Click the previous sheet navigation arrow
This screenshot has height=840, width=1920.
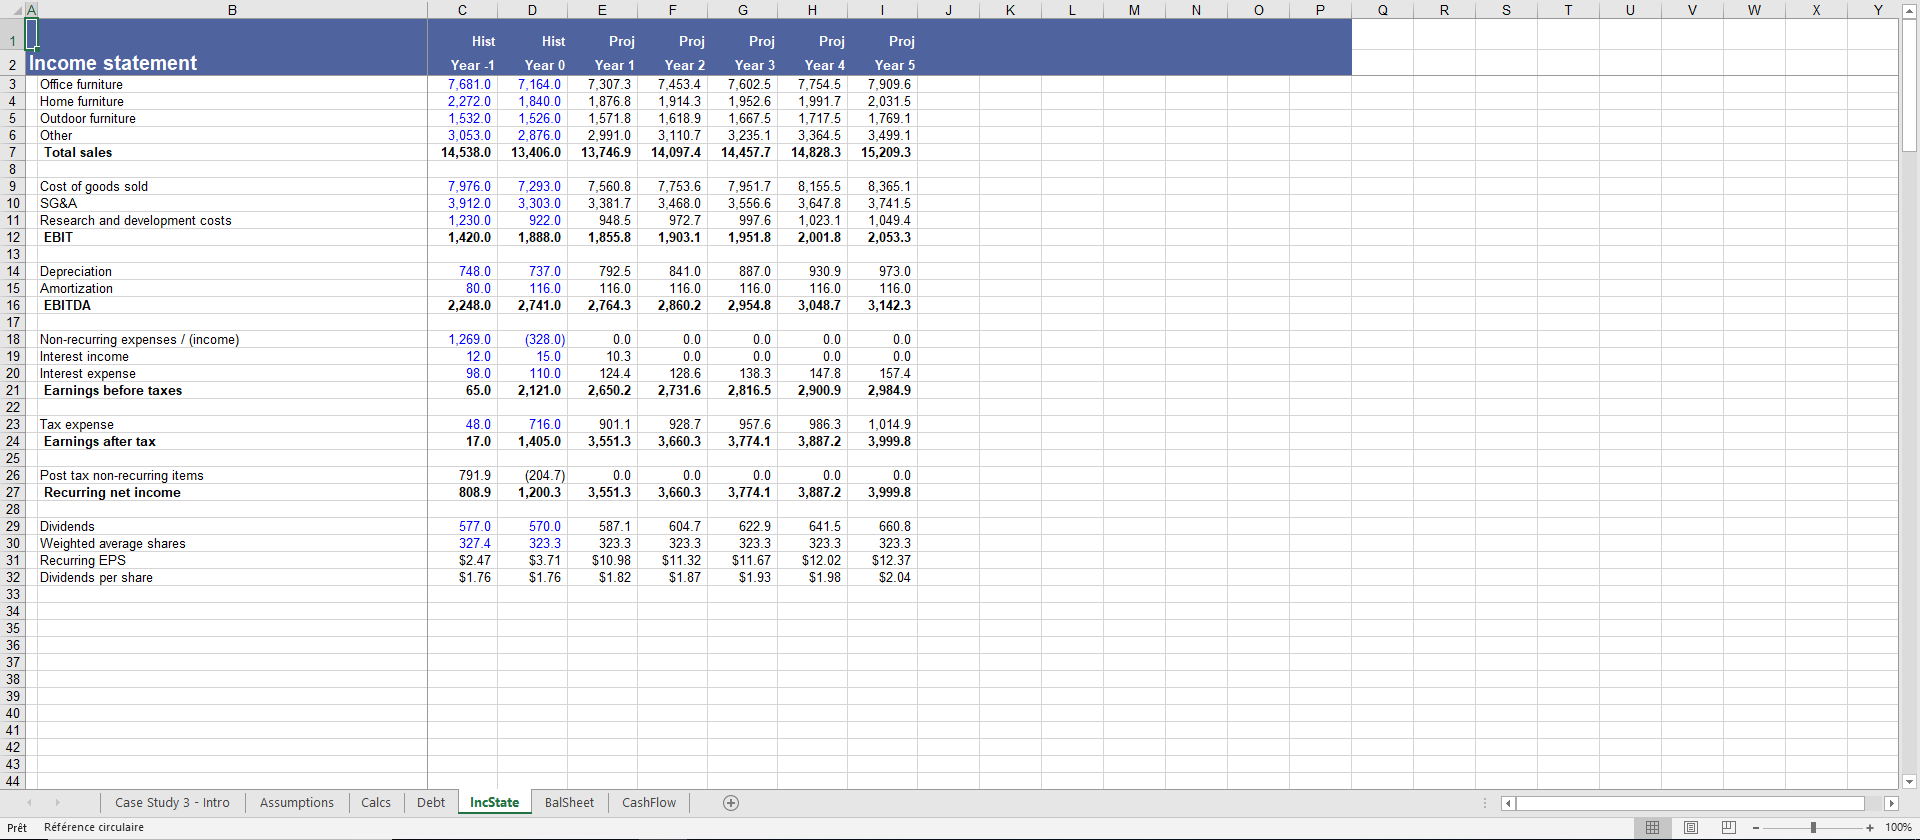click(x=29, y=803)
